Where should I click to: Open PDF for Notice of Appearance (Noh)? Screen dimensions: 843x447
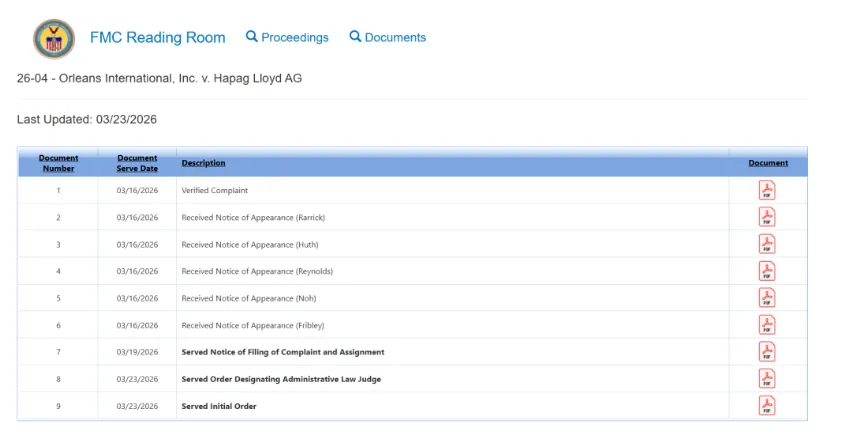click(767, 298)
